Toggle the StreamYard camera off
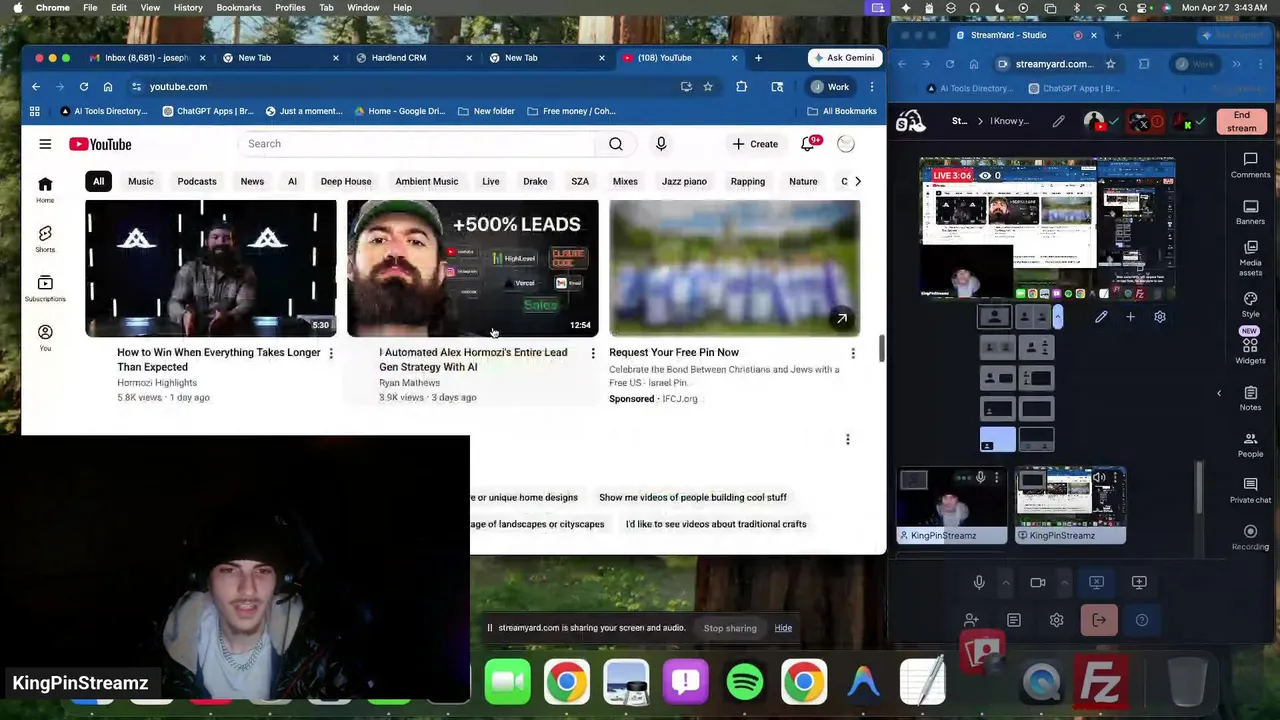 click(x=1037, y=582)
